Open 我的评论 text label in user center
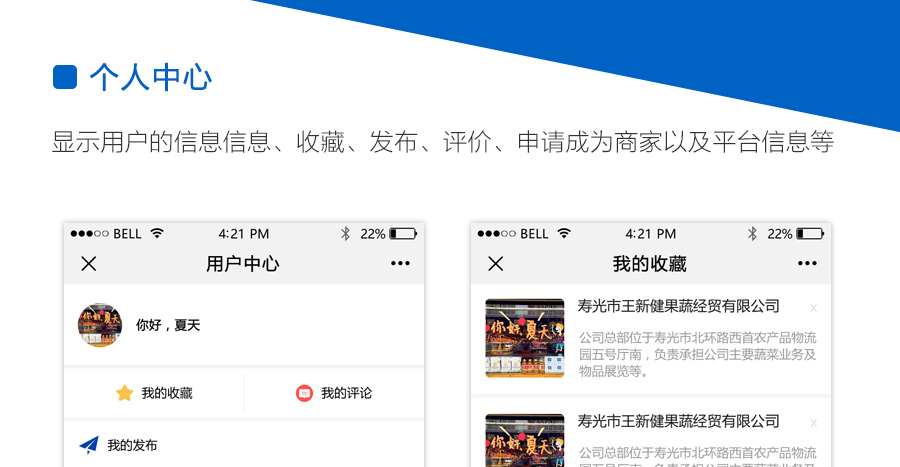The height and width of the screenshot is (467, 900). click(346, 393)
